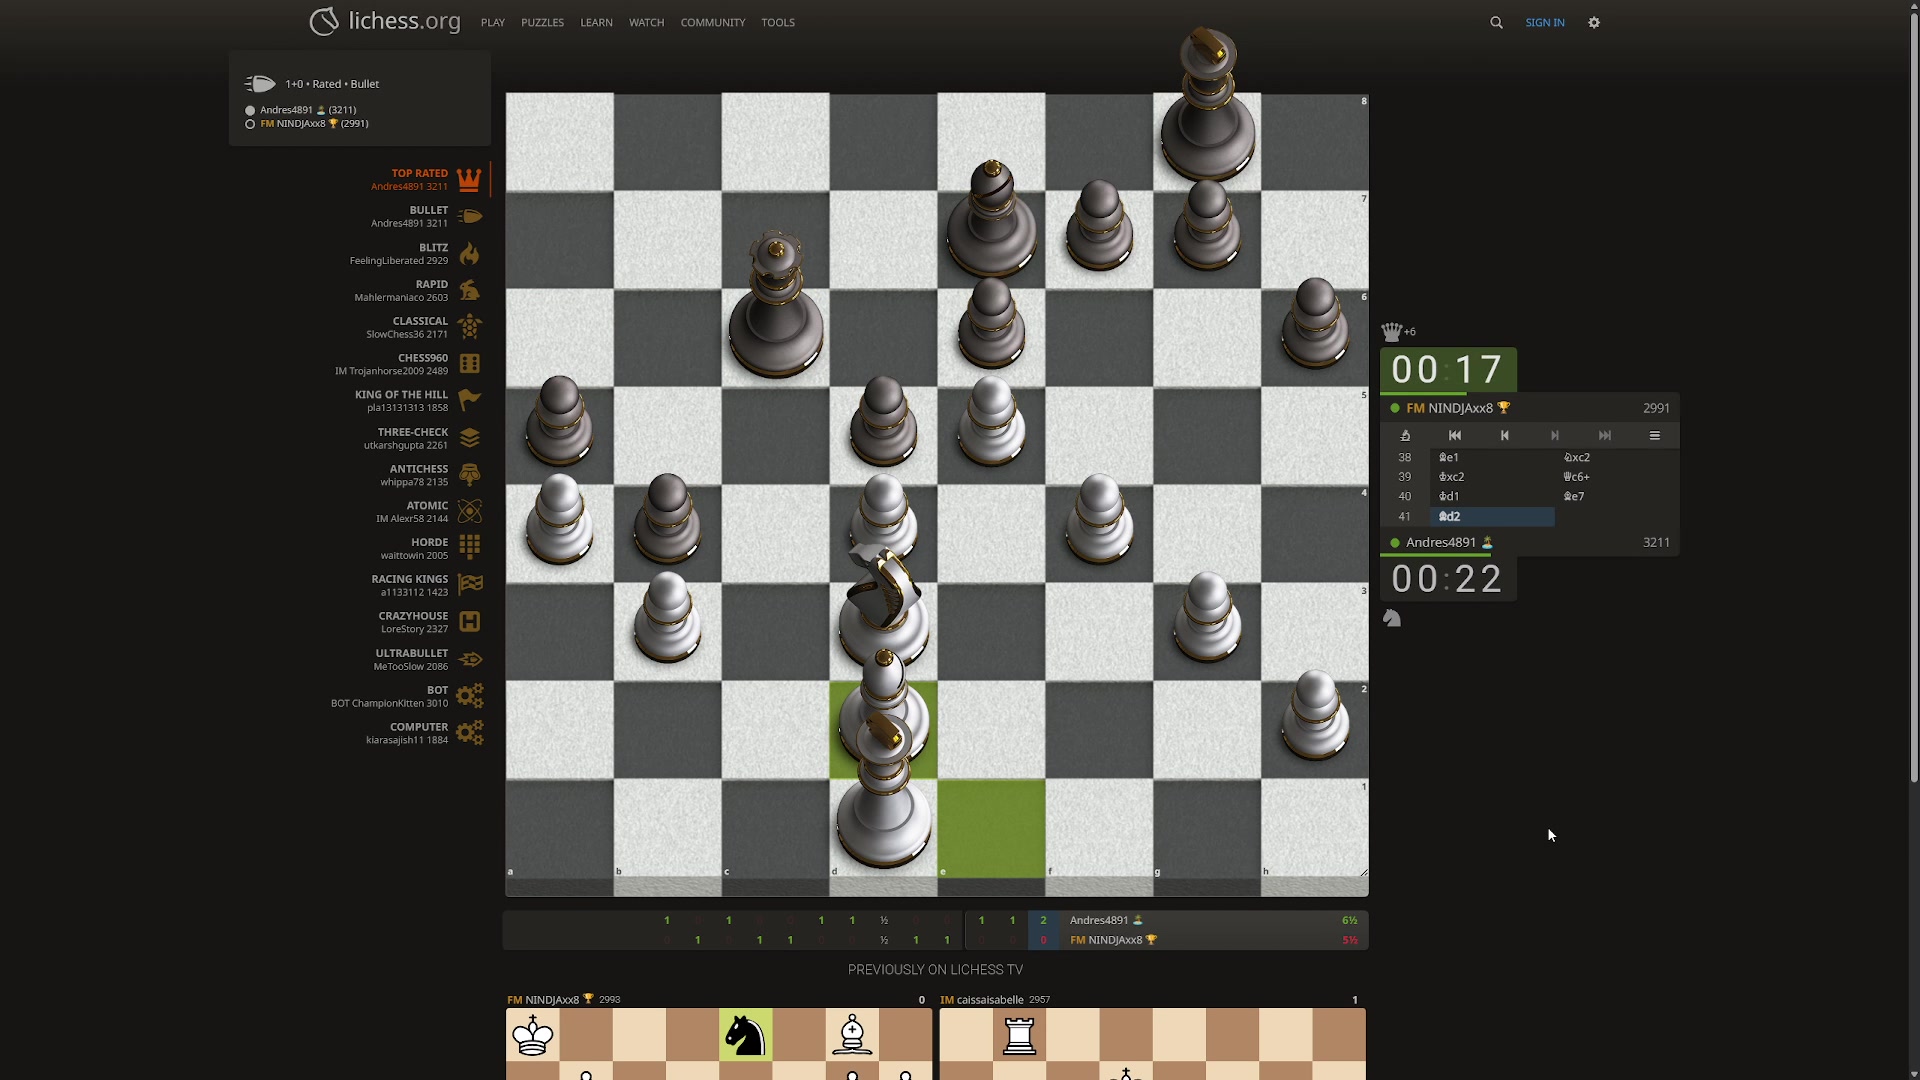The height and width of the screenshot is (1080, 1920).
Task: Step back one move
Action: point(1505,436)
